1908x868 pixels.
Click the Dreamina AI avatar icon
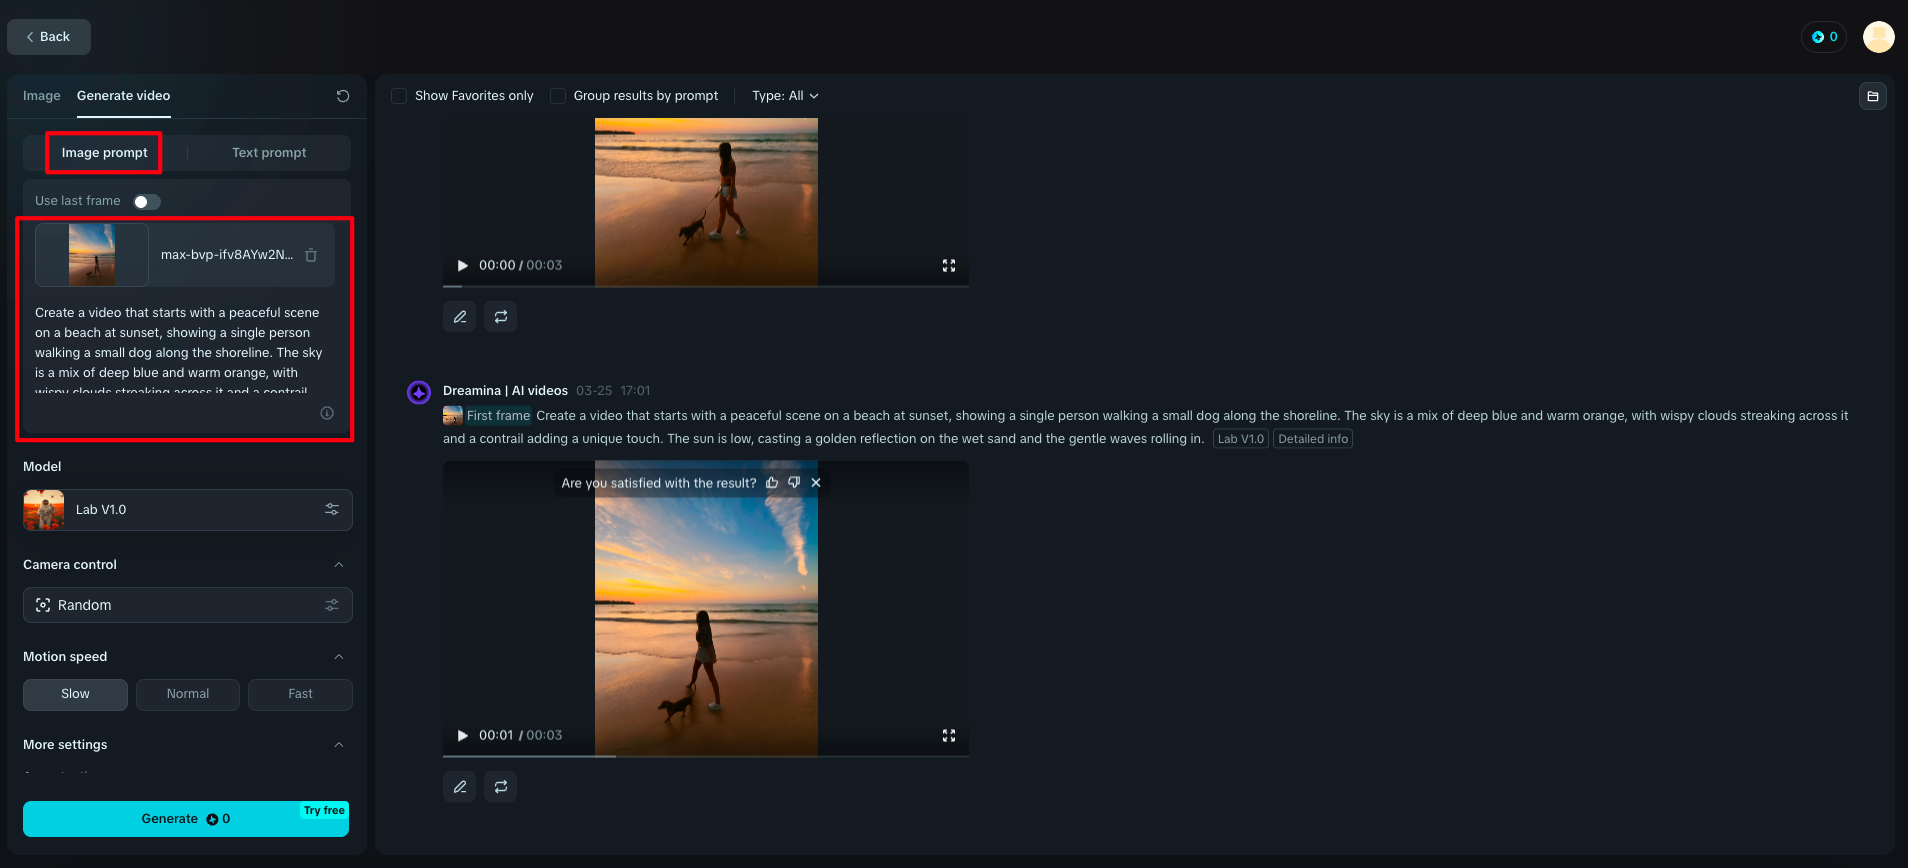tap(419, 392)
